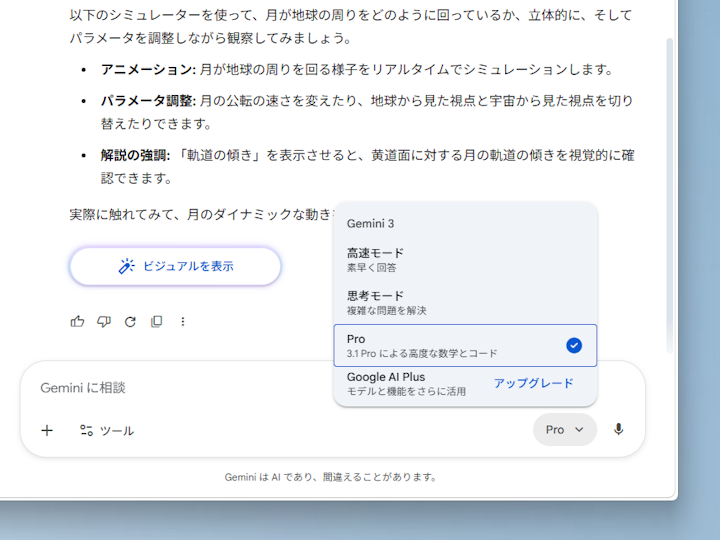Select 思考モード in the model menu
The image size is (720, 540).
click(x=465, y=303)
